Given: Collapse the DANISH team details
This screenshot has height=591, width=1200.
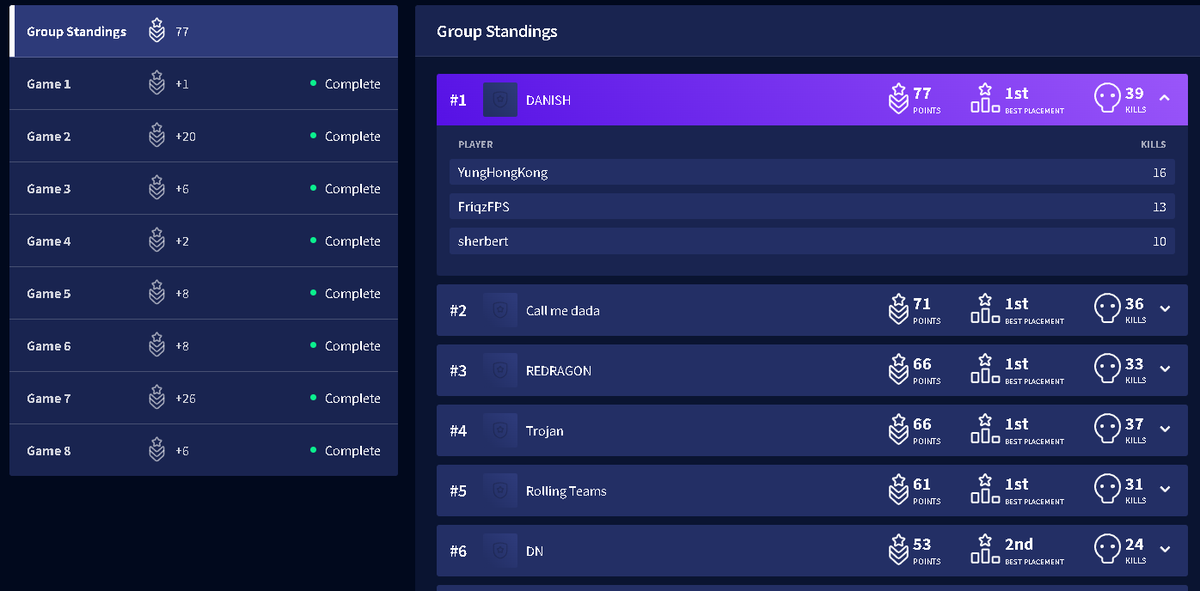Looking at the screenshot, I should 1164,98.
